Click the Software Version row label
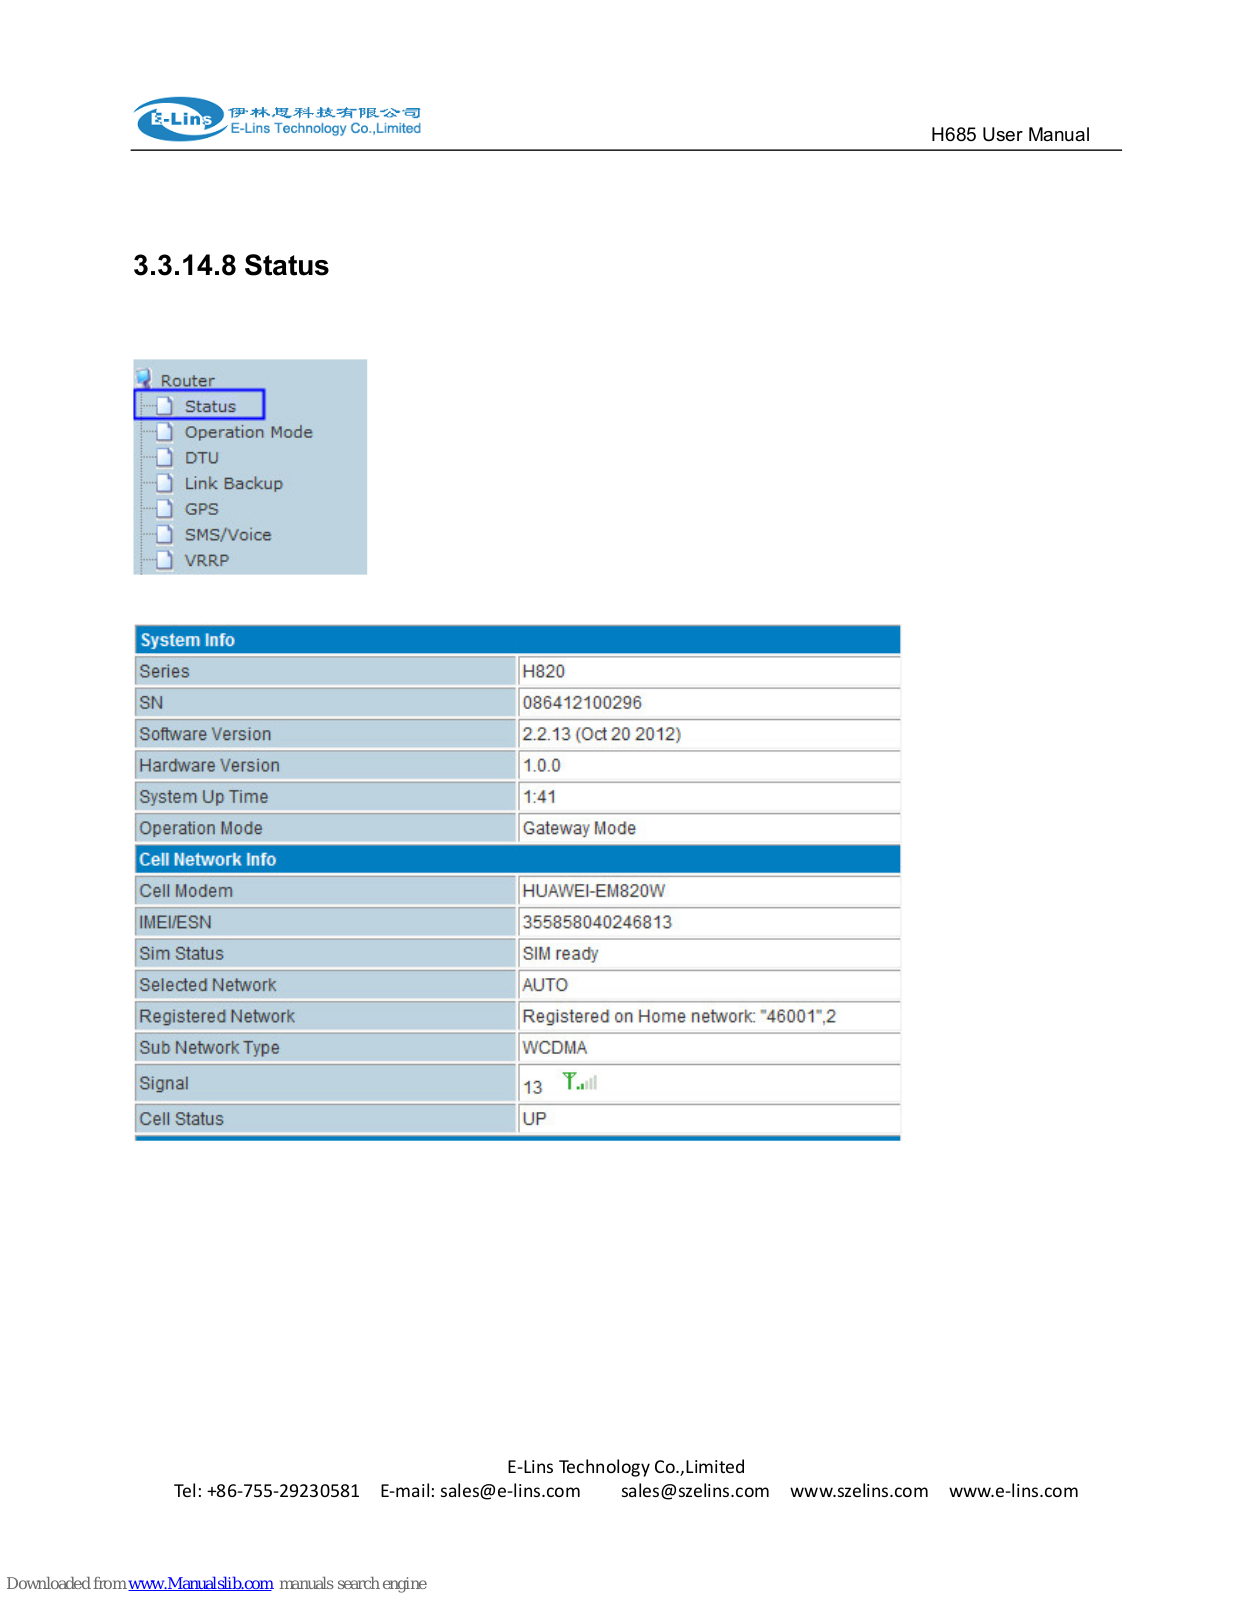Image resolution: width=1237 pixels, height=1600 pixels. point(205,734)
